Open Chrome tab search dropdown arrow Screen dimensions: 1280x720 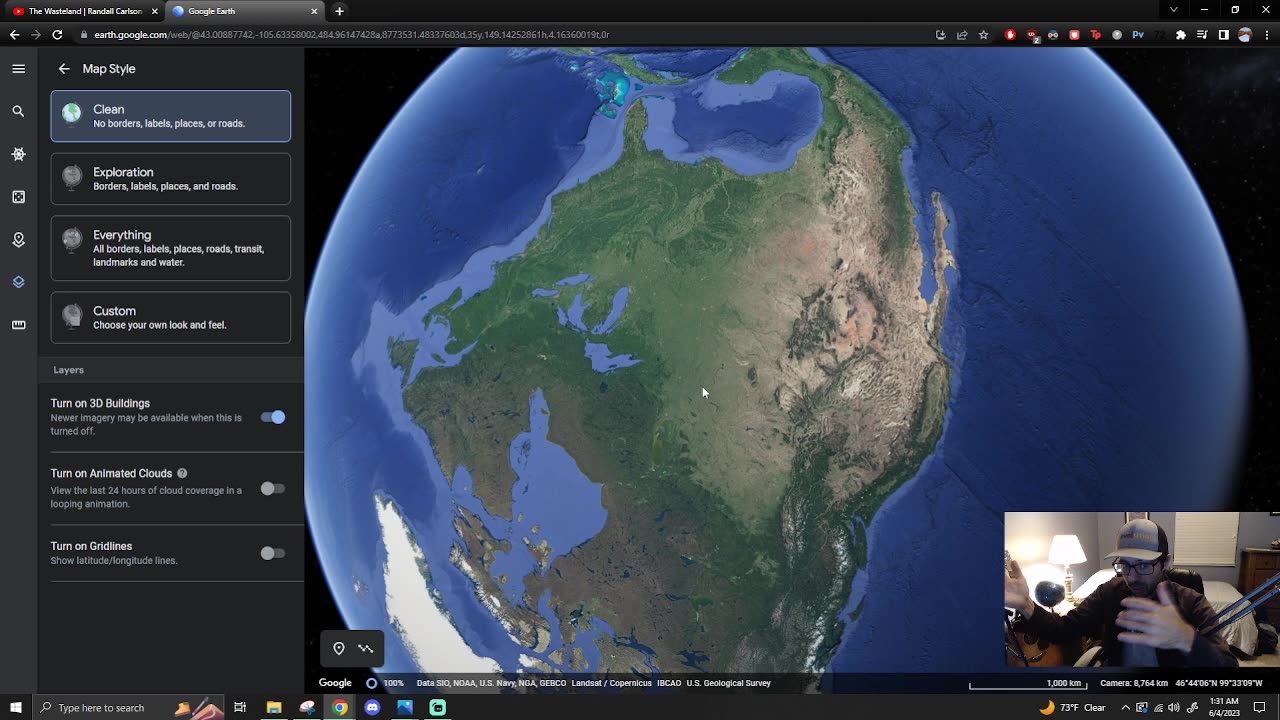tap(1173, 10)
